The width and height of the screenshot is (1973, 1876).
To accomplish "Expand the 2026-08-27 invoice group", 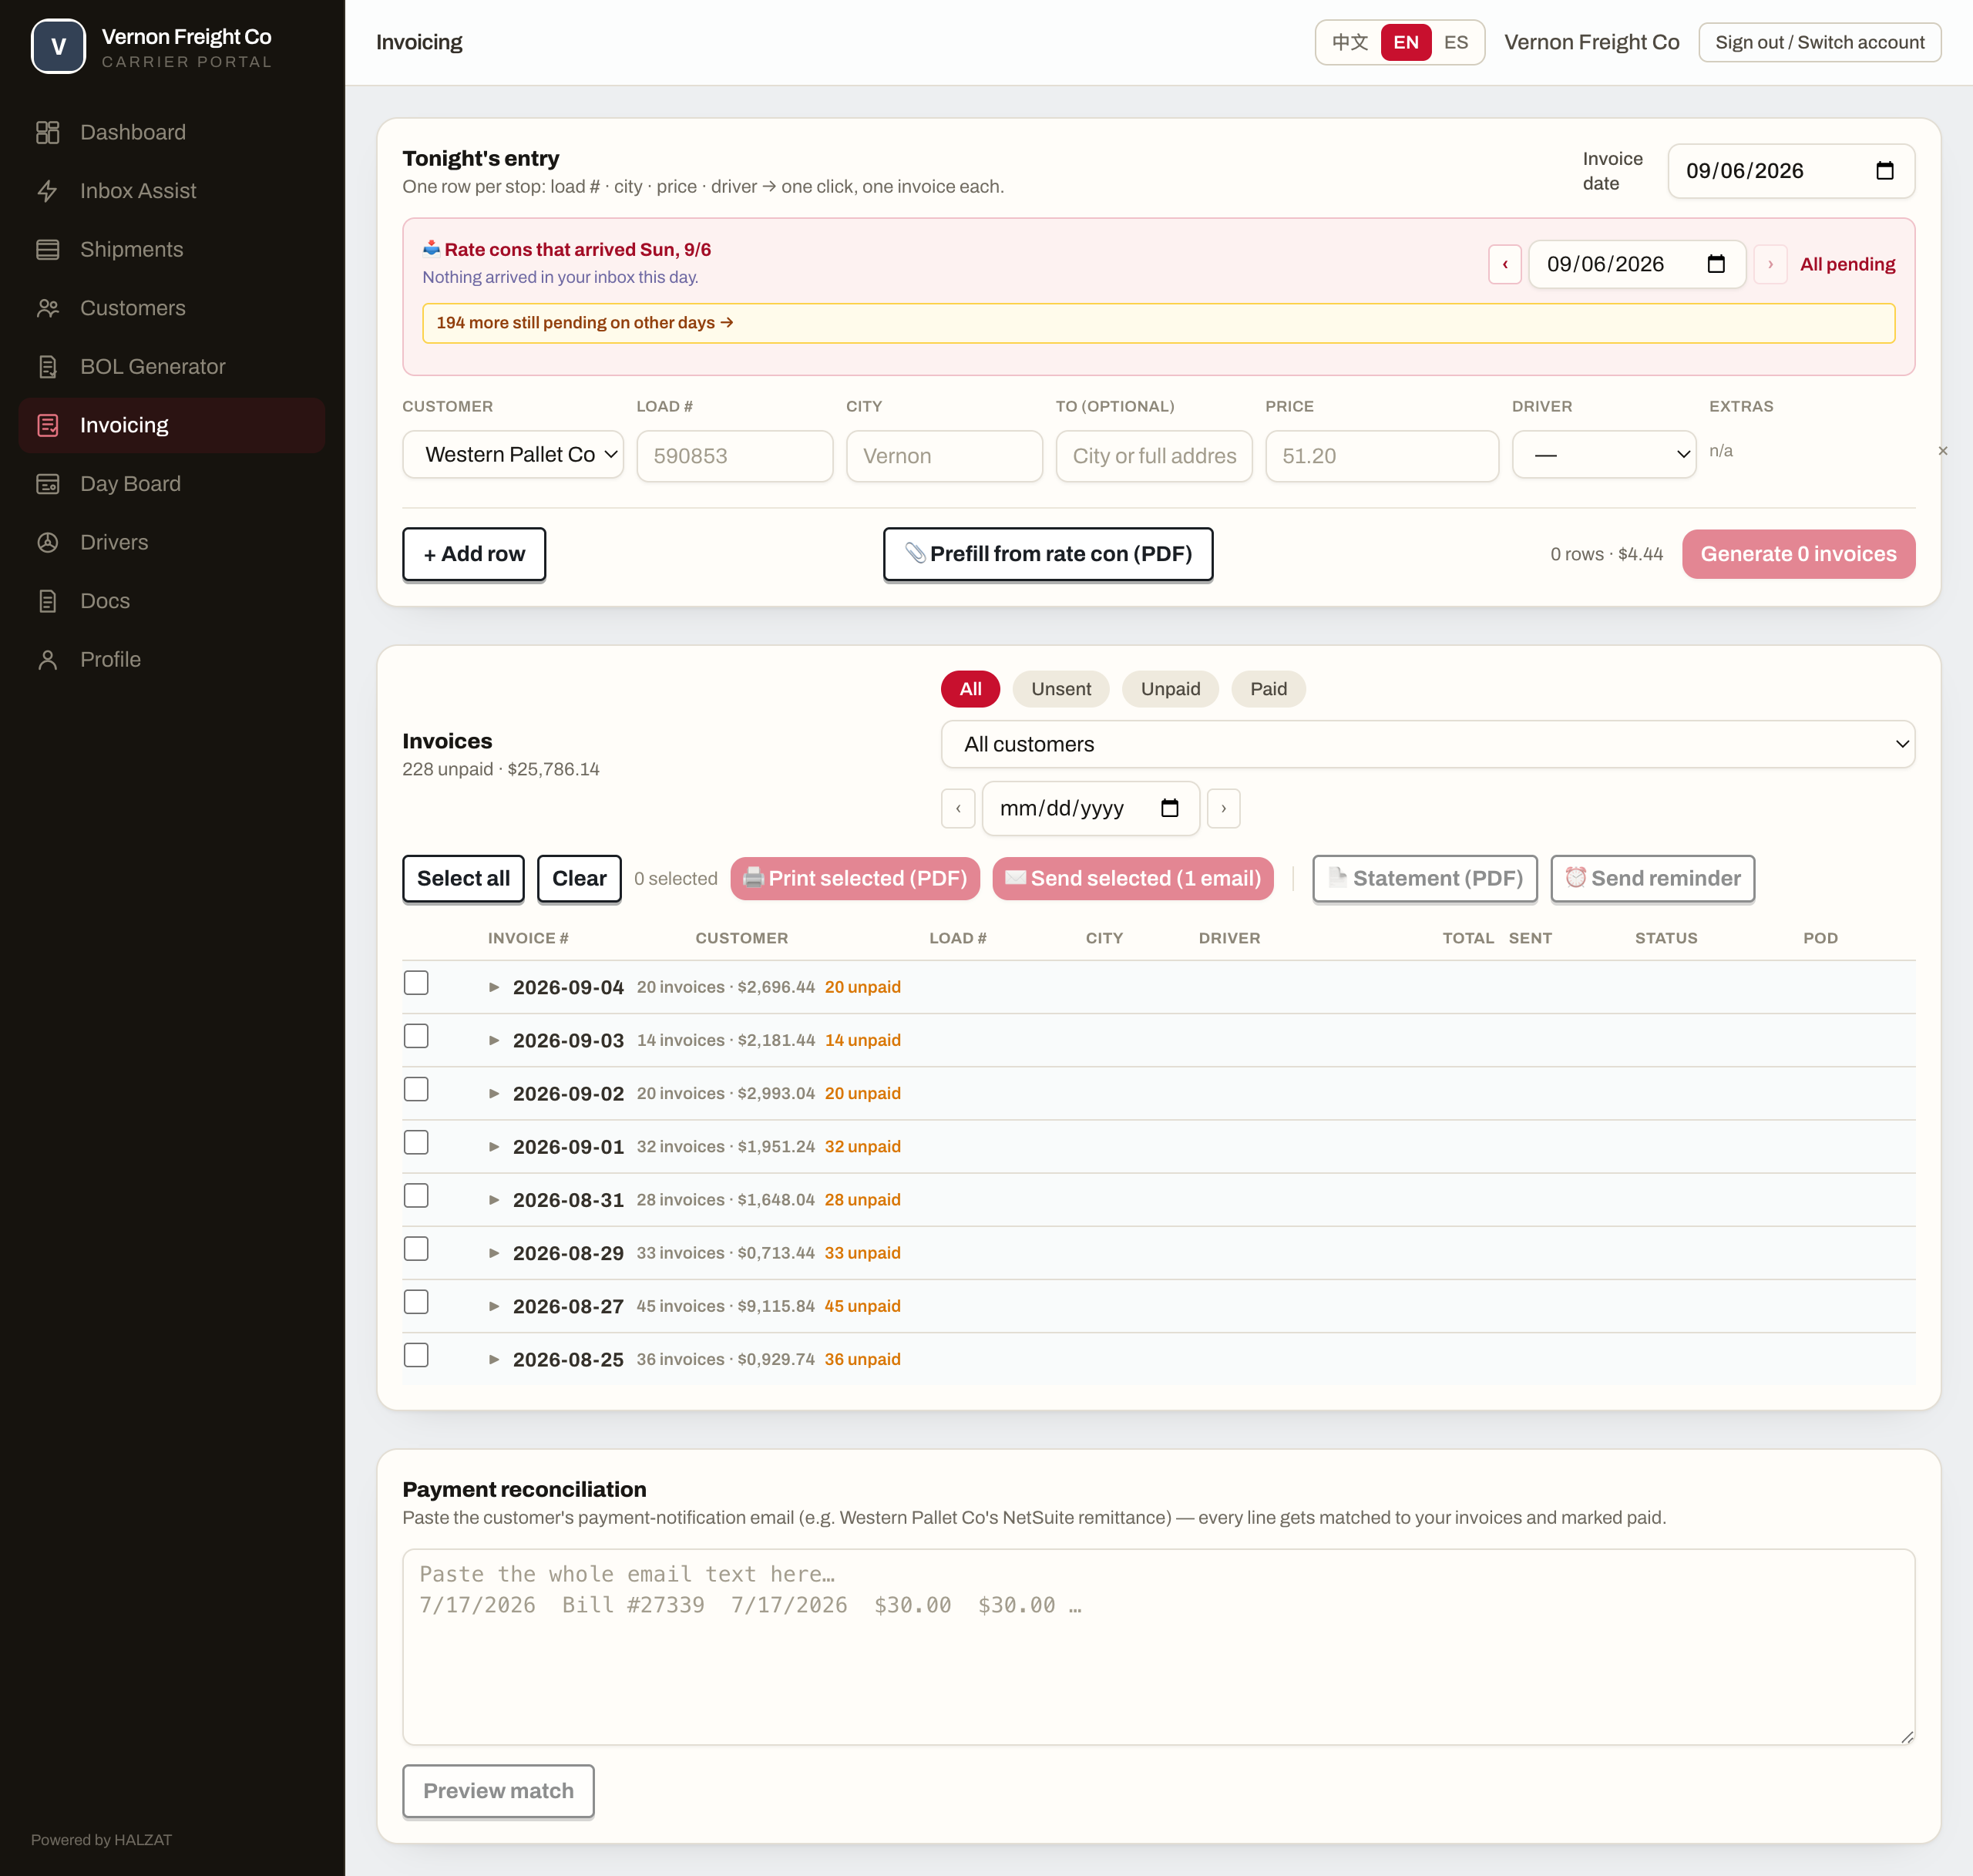I will tap(494, 1306).
